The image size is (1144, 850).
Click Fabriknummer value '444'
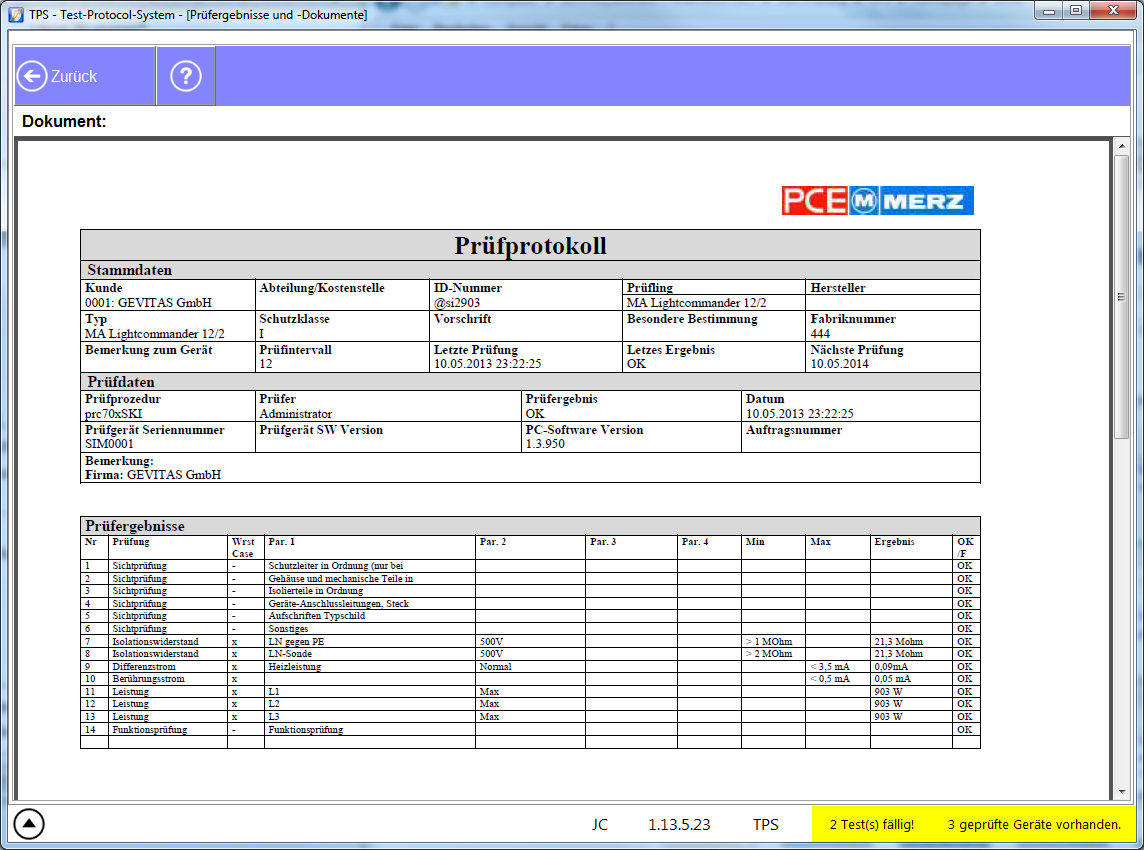[x=820, y=333]
